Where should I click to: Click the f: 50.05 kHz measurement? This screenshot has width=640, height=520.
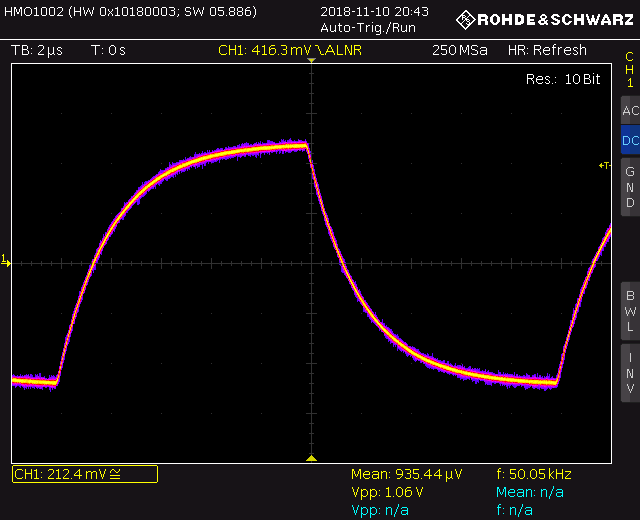pyautogui.click(x=534, y=474)
